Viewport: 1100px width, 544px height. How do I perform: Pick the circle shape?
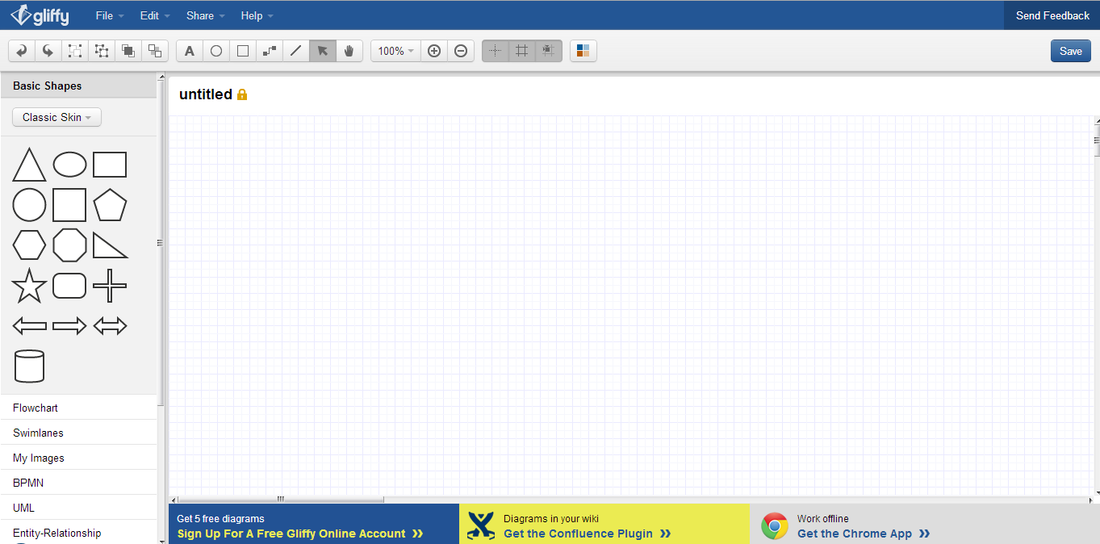click(29, 205)
